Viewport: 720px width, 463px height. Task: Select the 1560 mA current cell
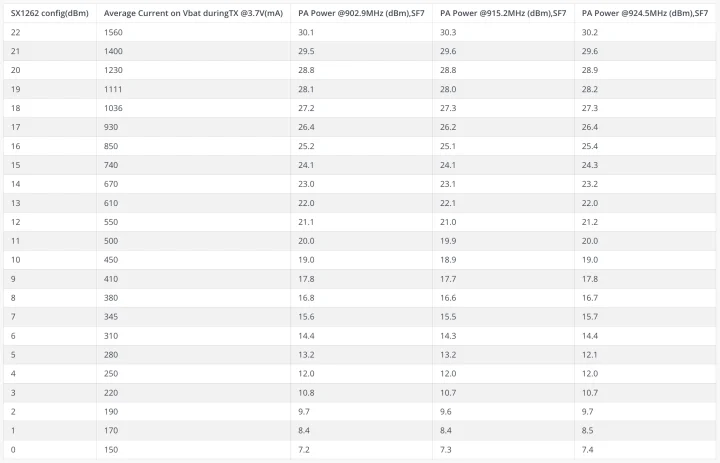click(114, 32)
